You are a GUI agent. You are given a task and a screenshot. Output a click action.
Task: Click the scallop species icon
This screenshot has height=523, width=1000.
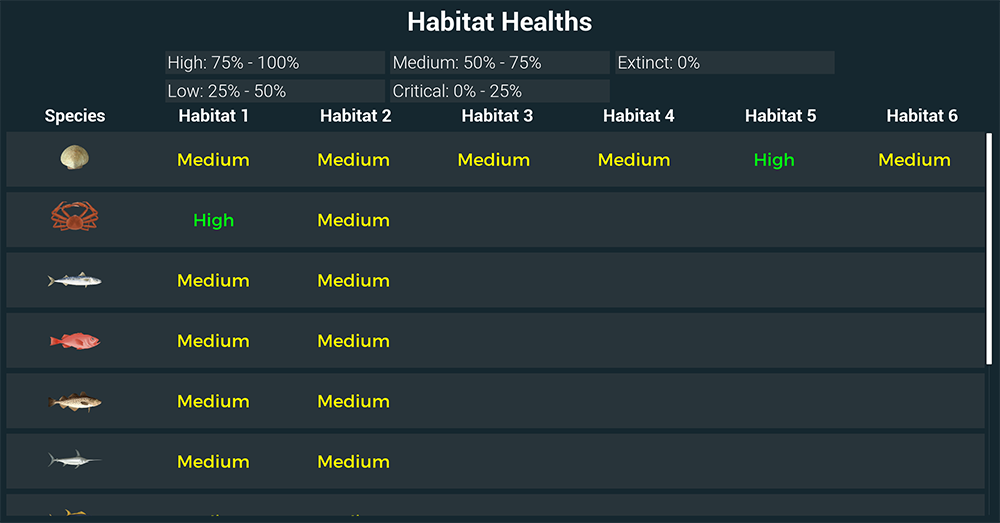74,158
